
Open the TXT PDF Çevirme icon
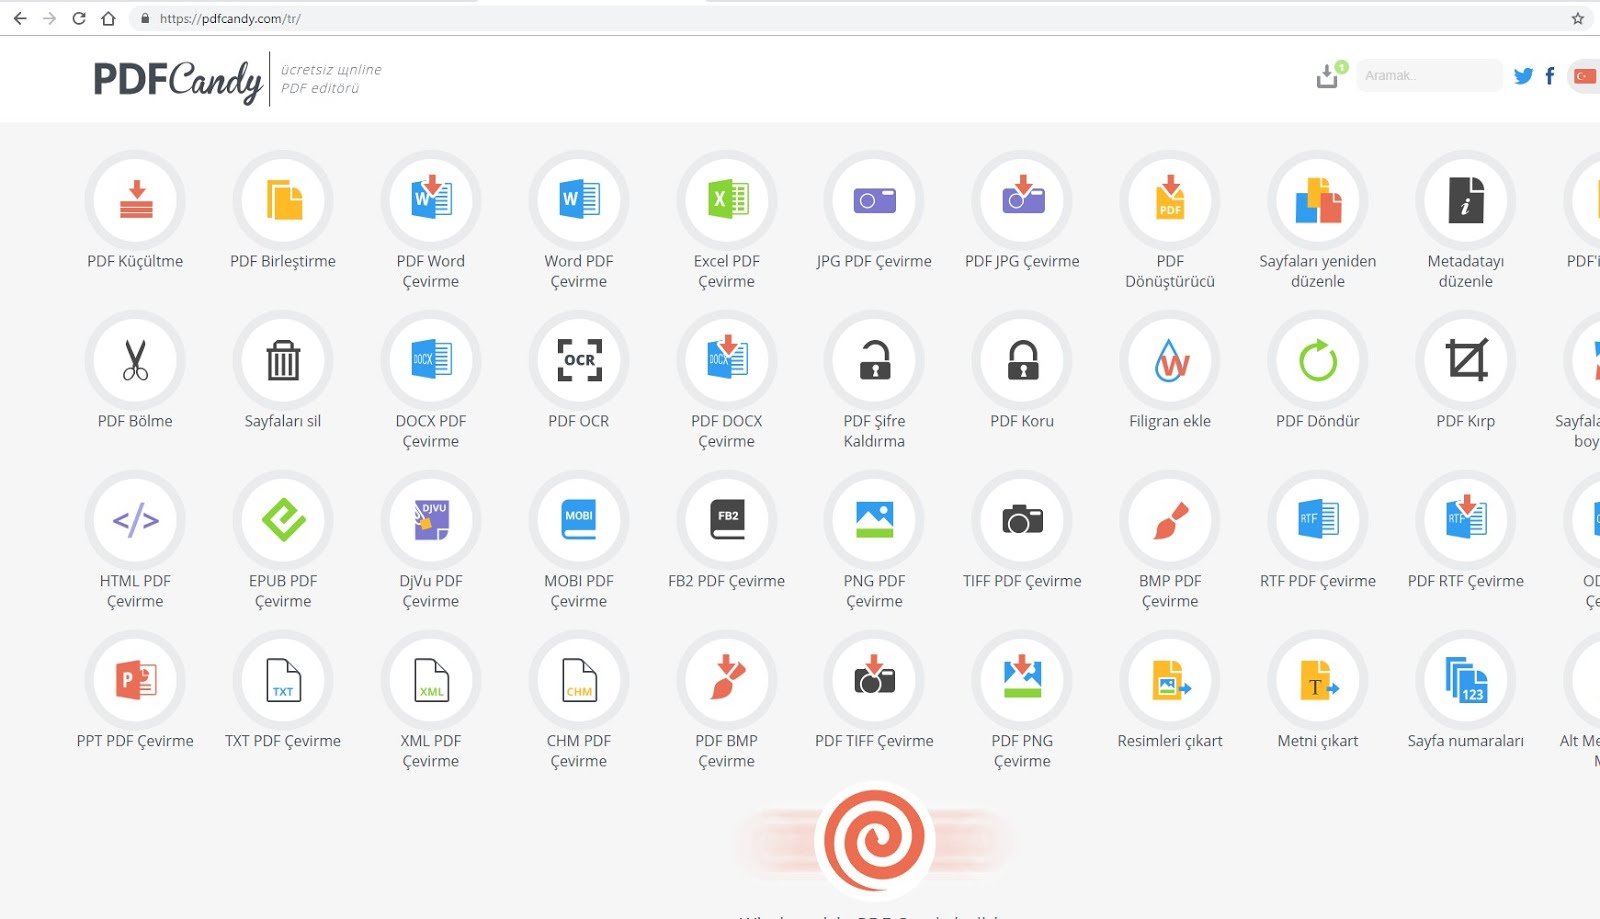click(x=283, y=680)
